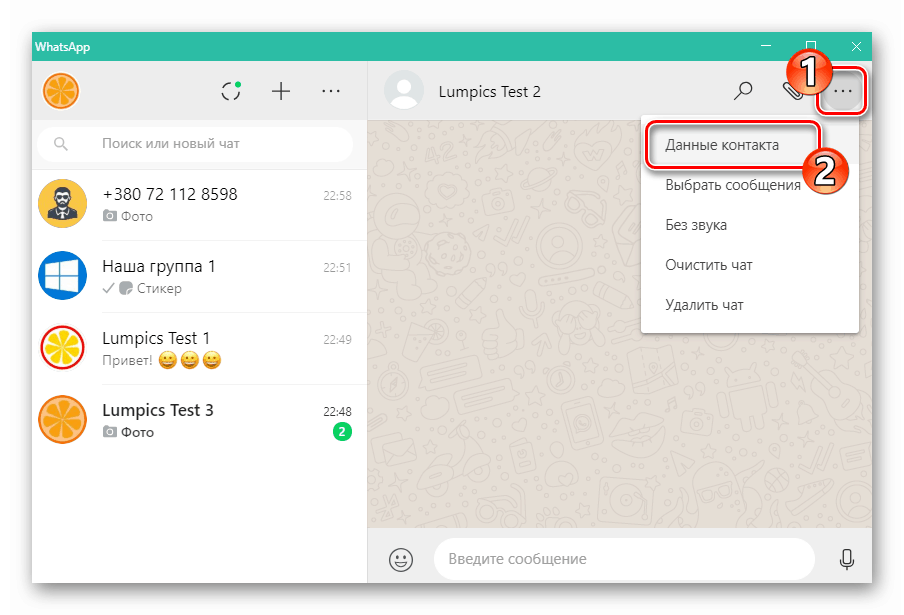The width and height of the screenshot is (904, 615).
Task: Click the 22:51 timestamp
Action: 337,267
